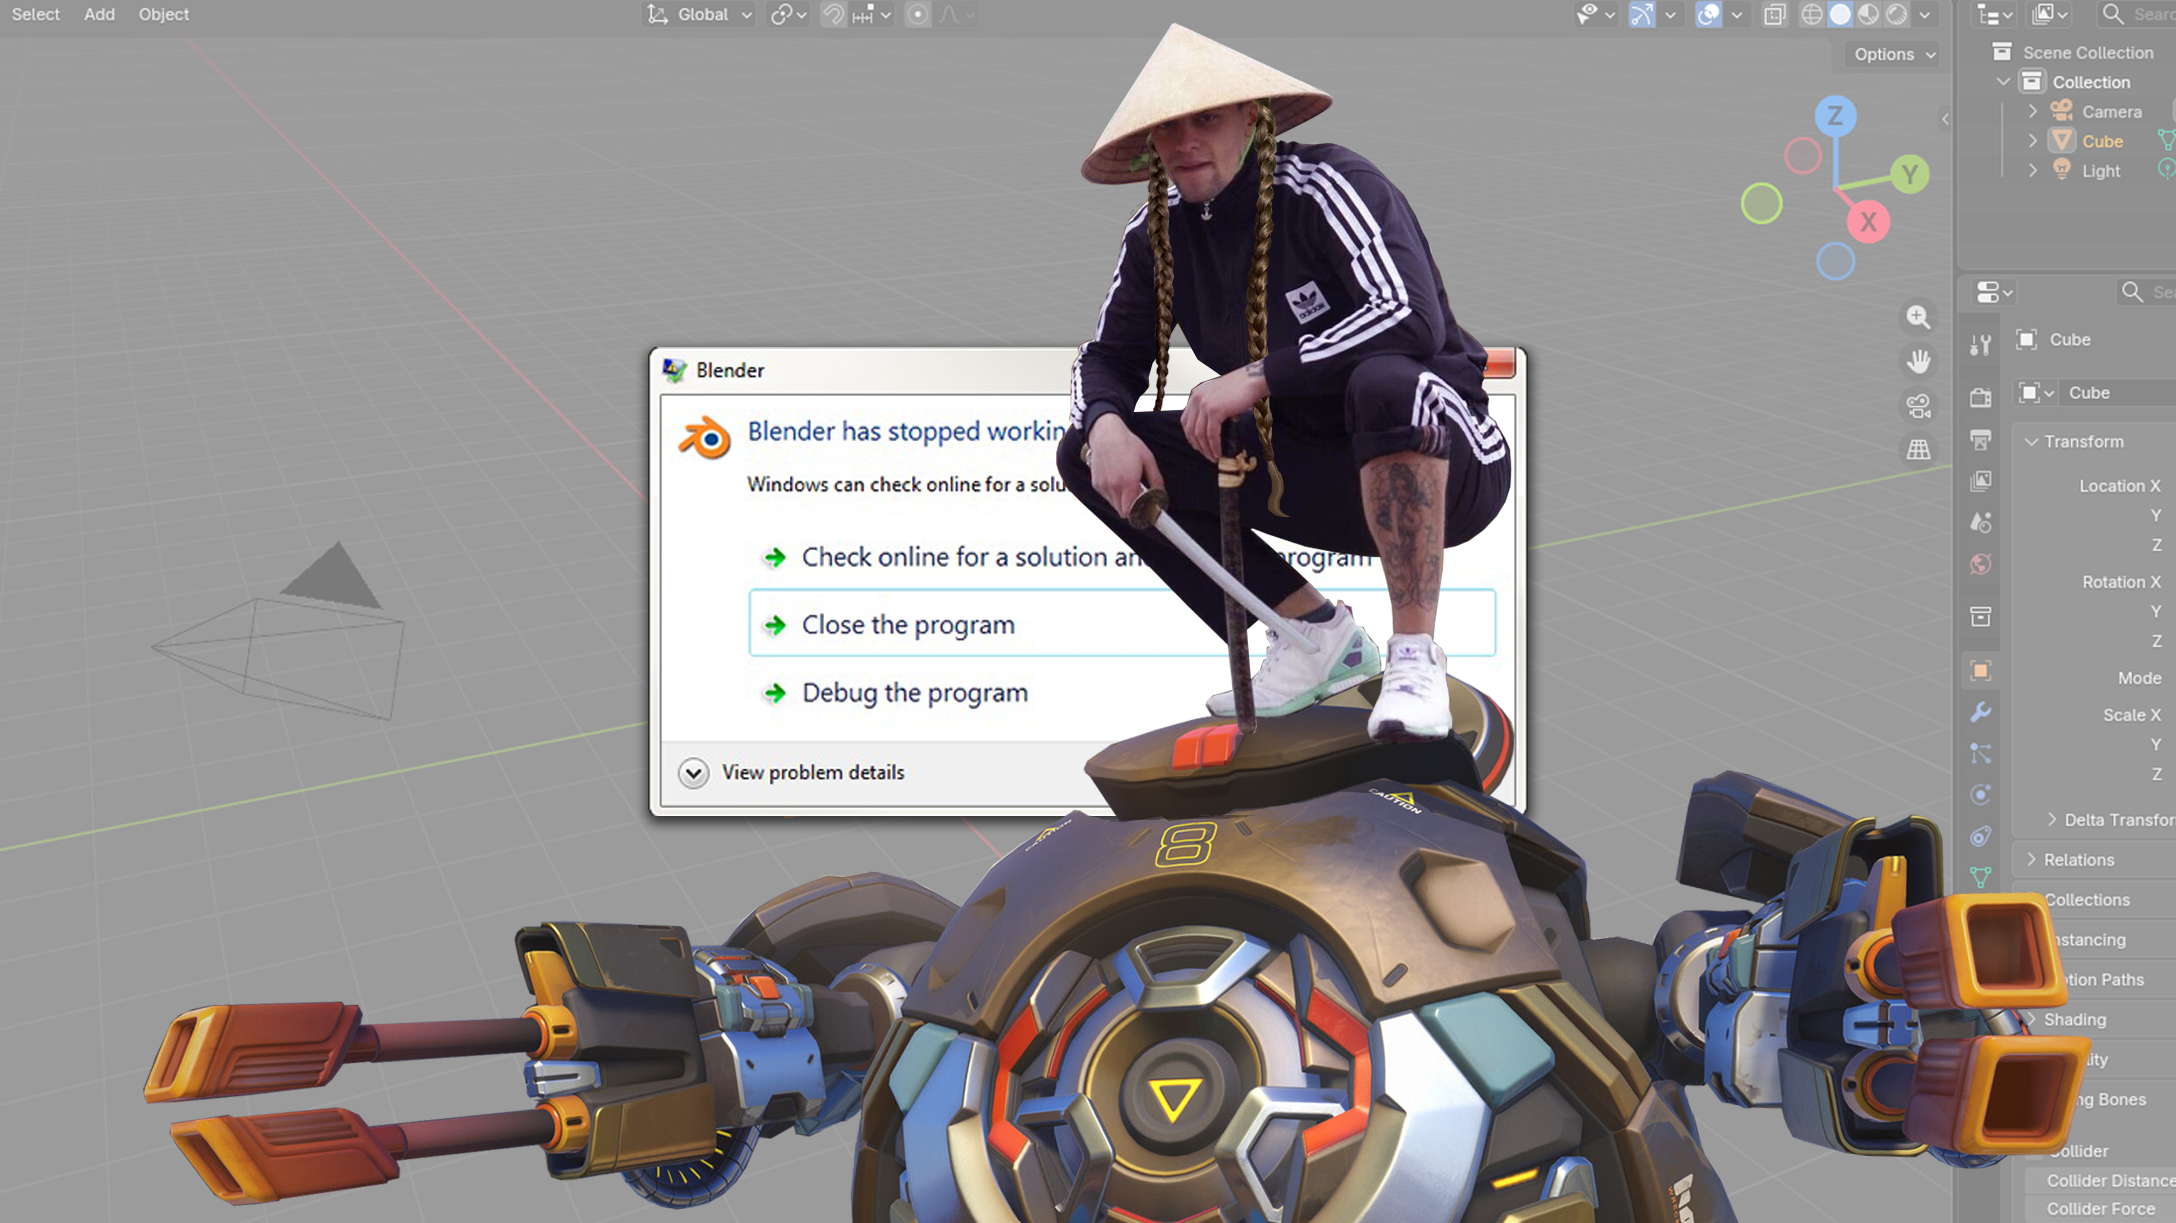The height and width of the screenshot is (1223, 2176).
Task: Switch to orthographic grid view icon
Action: pyautogui.click(x=1917, y=450)
